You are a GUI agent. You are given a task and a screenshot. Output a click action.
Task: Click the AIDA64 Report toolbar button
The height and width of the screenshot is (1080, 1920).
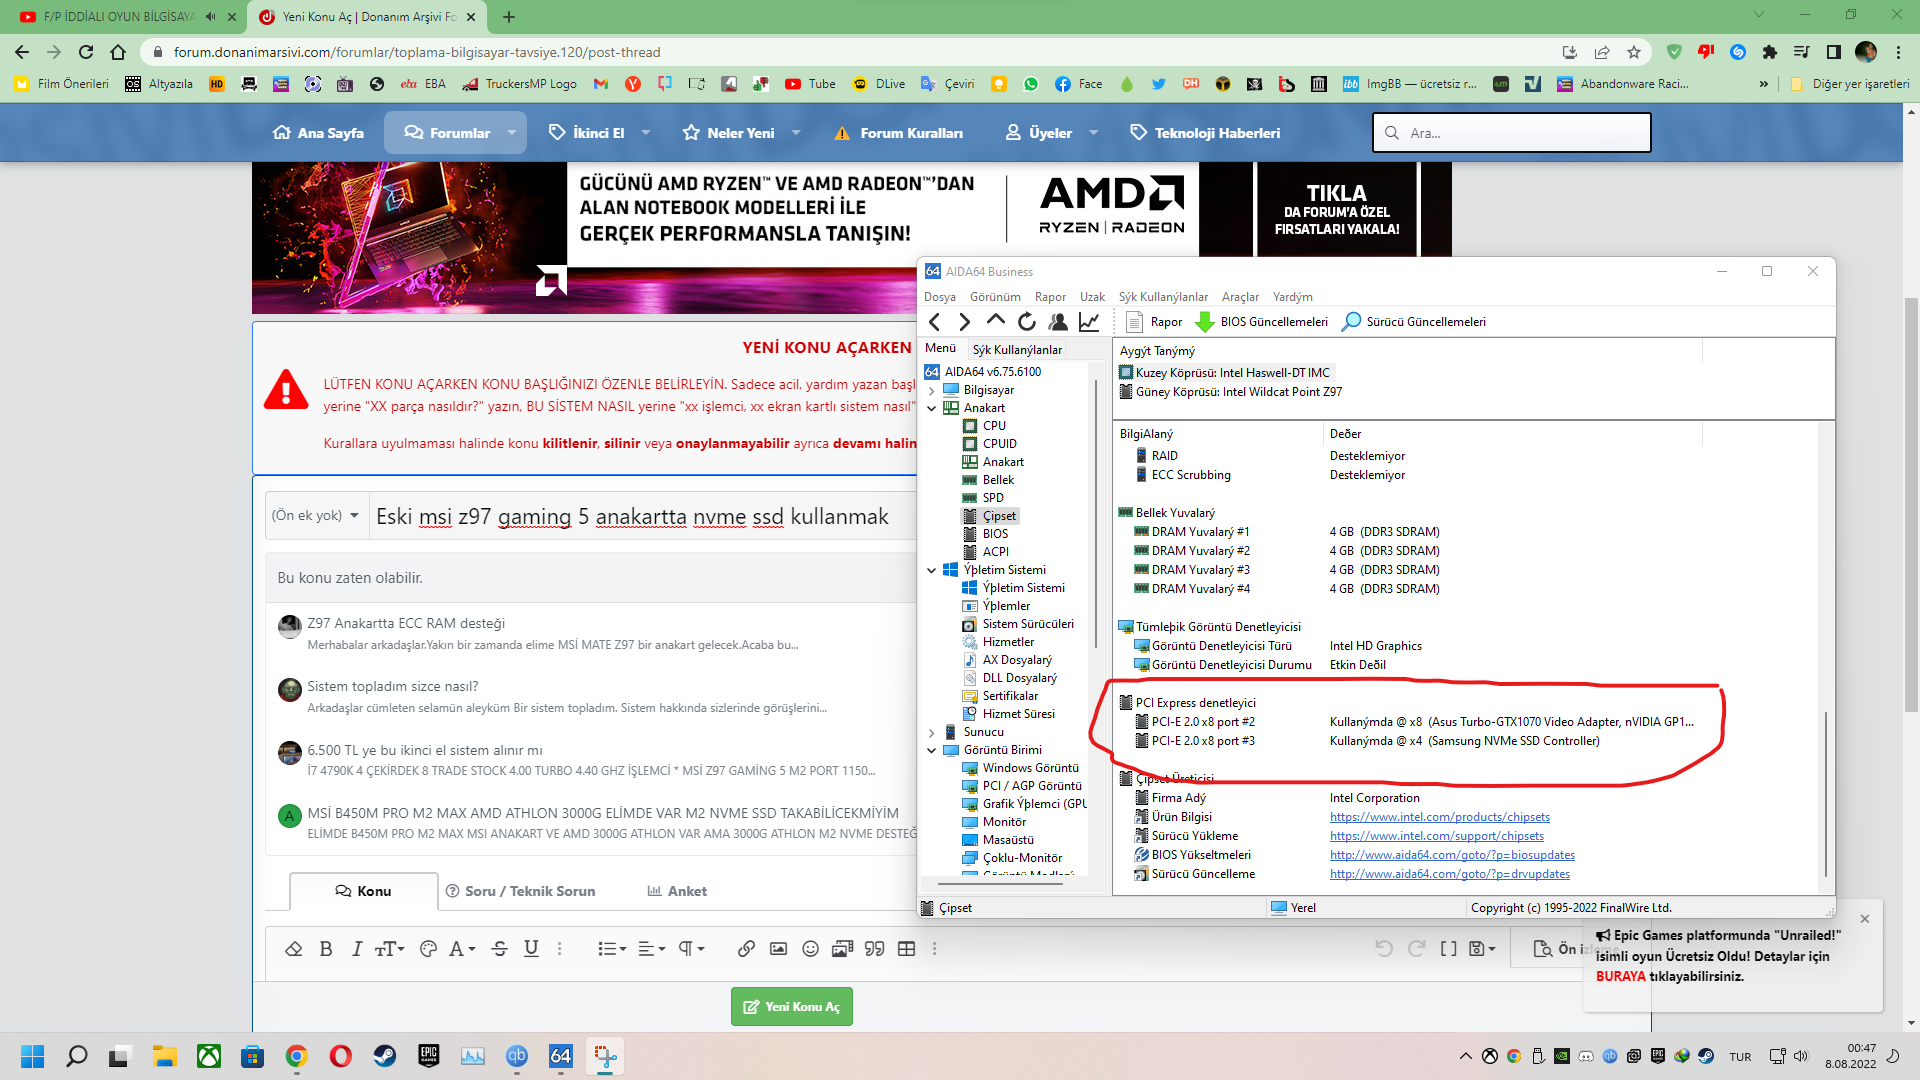[1154, 322]
